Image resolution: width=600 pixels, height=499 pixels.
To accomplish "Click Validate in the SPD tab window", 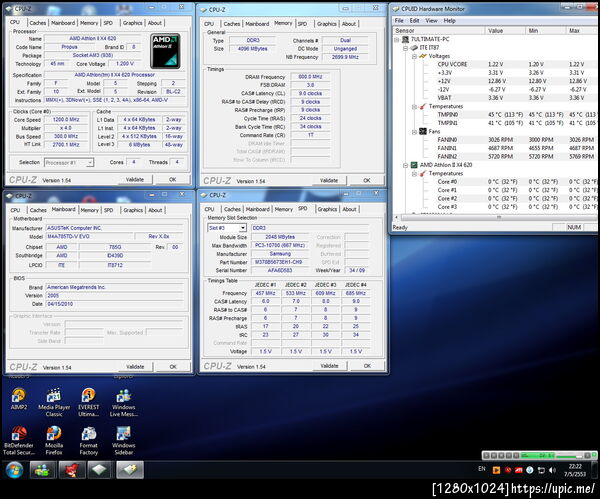I will tap(329, 366).
